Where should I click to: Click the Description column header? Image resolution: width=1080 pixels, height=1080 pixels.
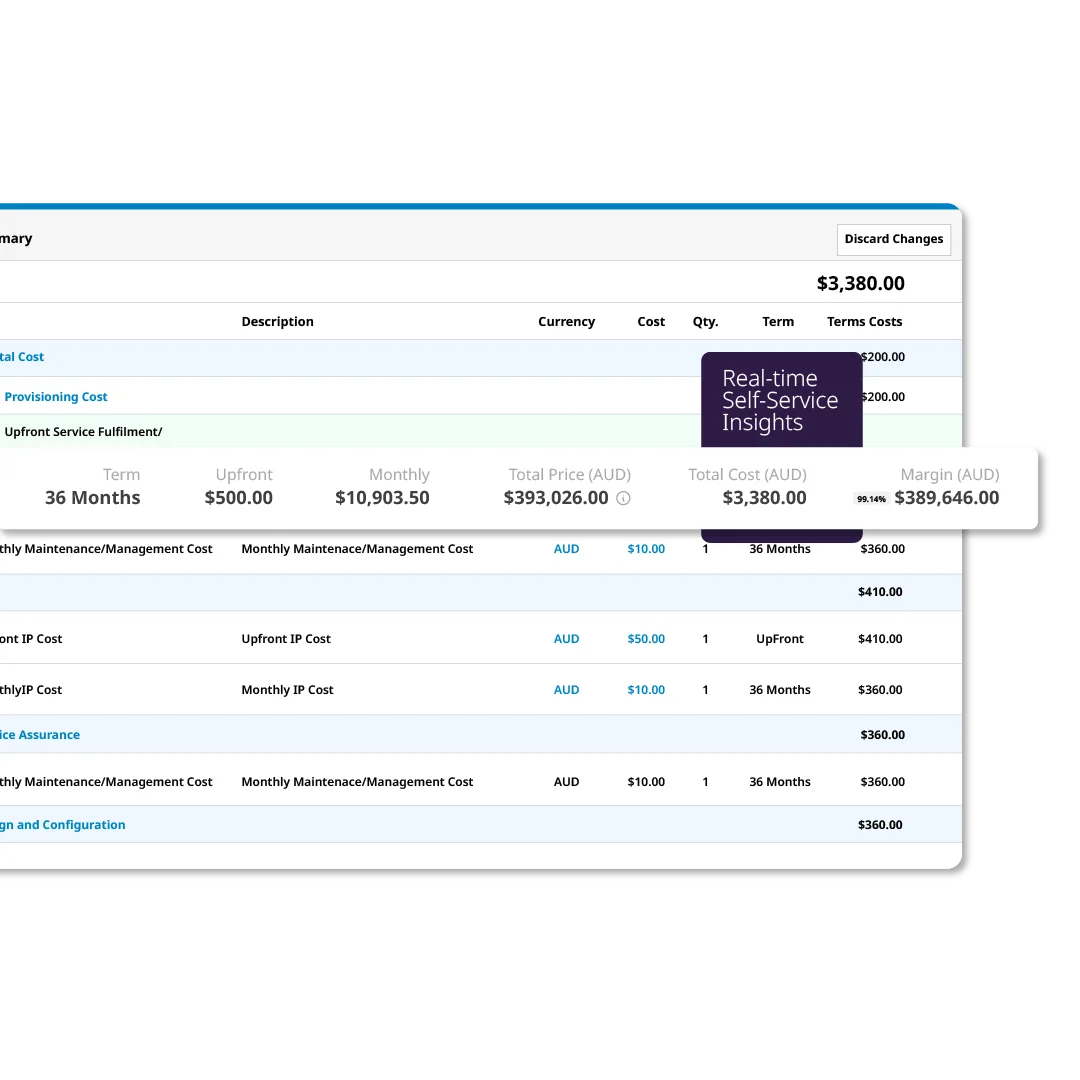[x=277, y=321]
